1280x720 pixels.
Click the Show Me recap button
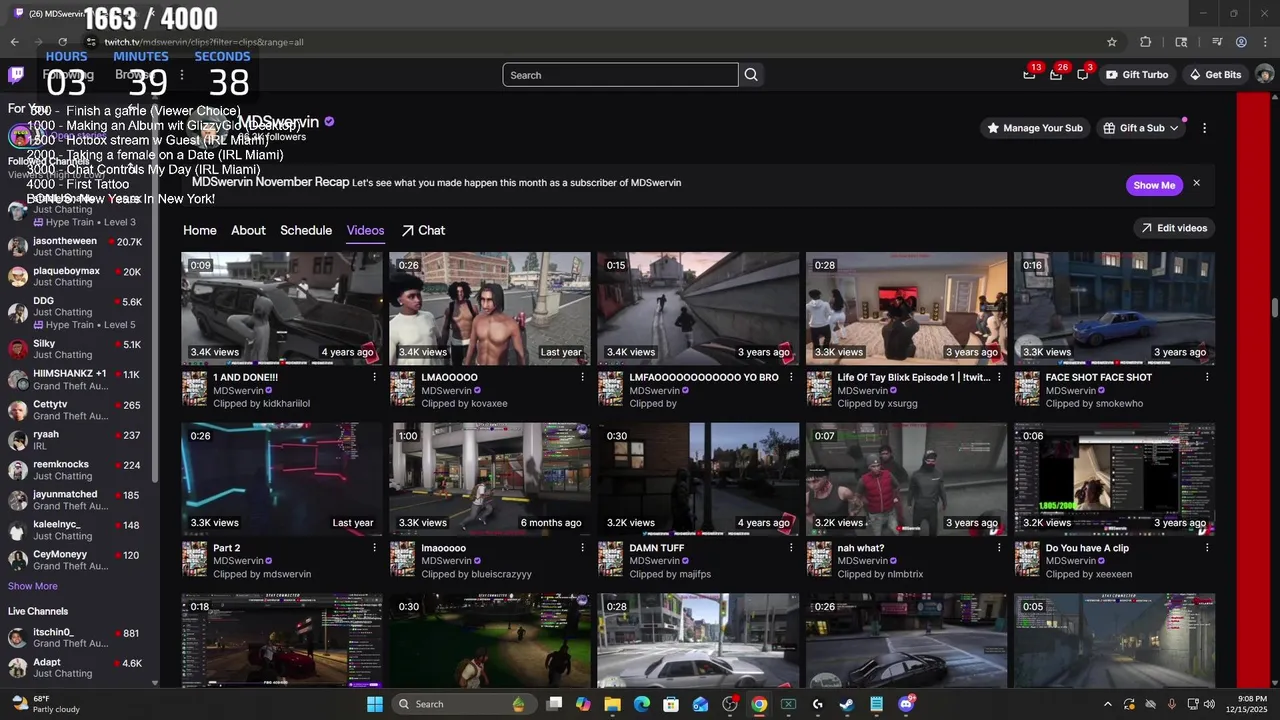(1154, 185)
